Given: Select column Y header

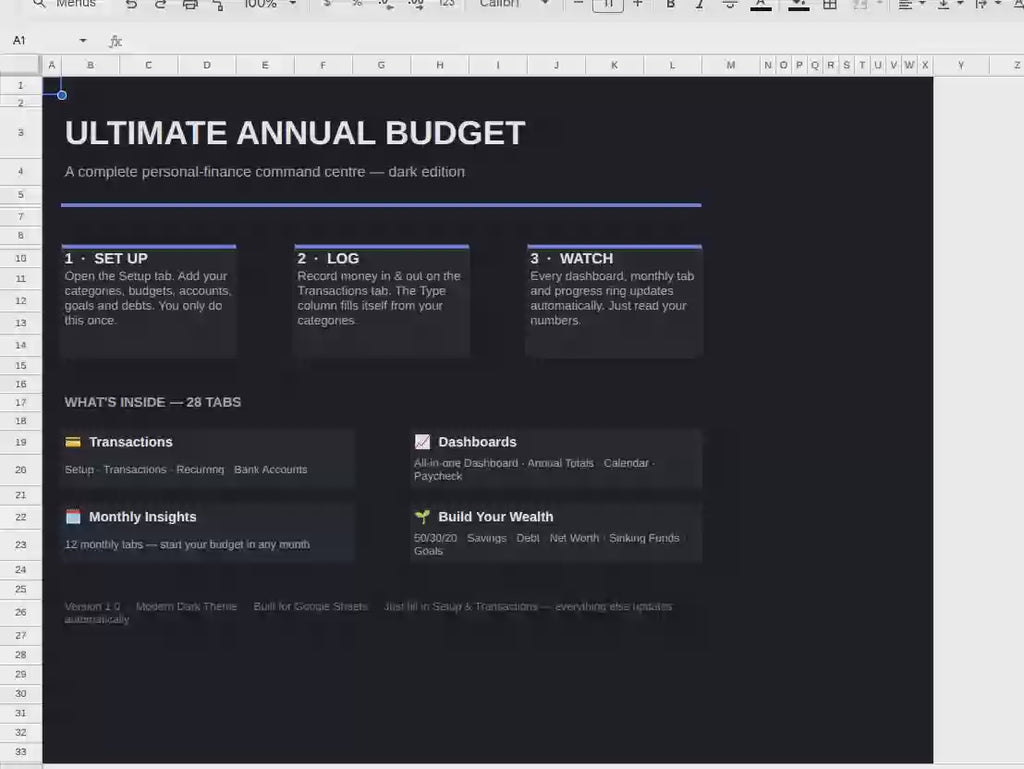Looking at the screenshot, I should pos(961,65).
